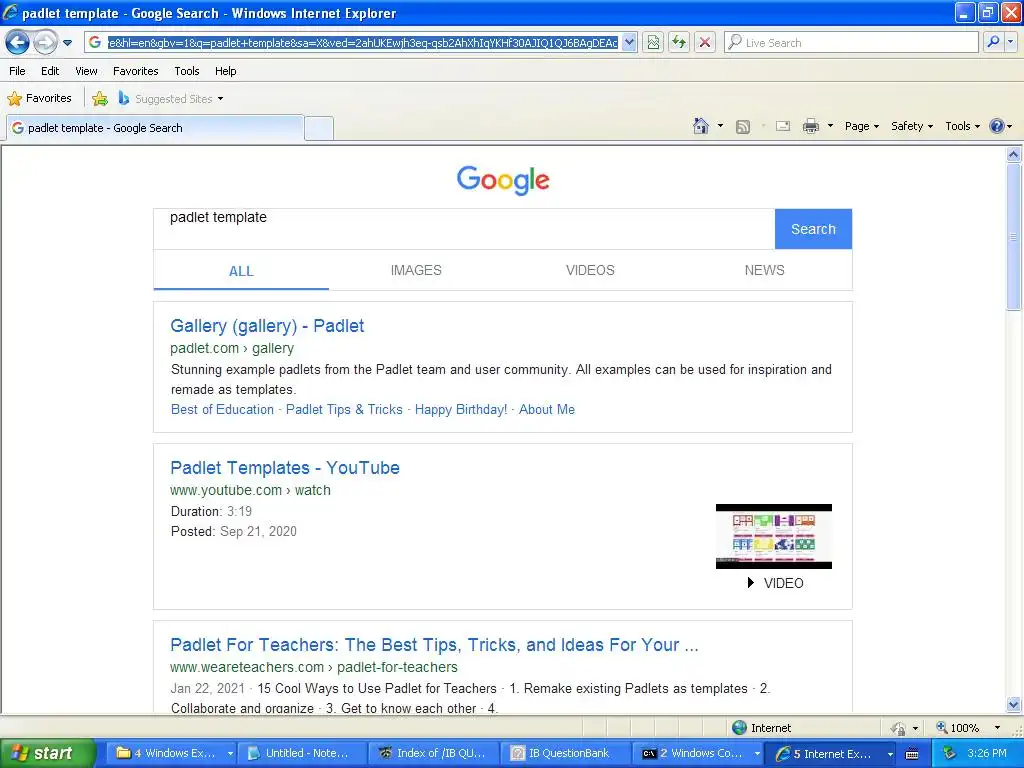Click the padlet template search field

coord(464,229)
